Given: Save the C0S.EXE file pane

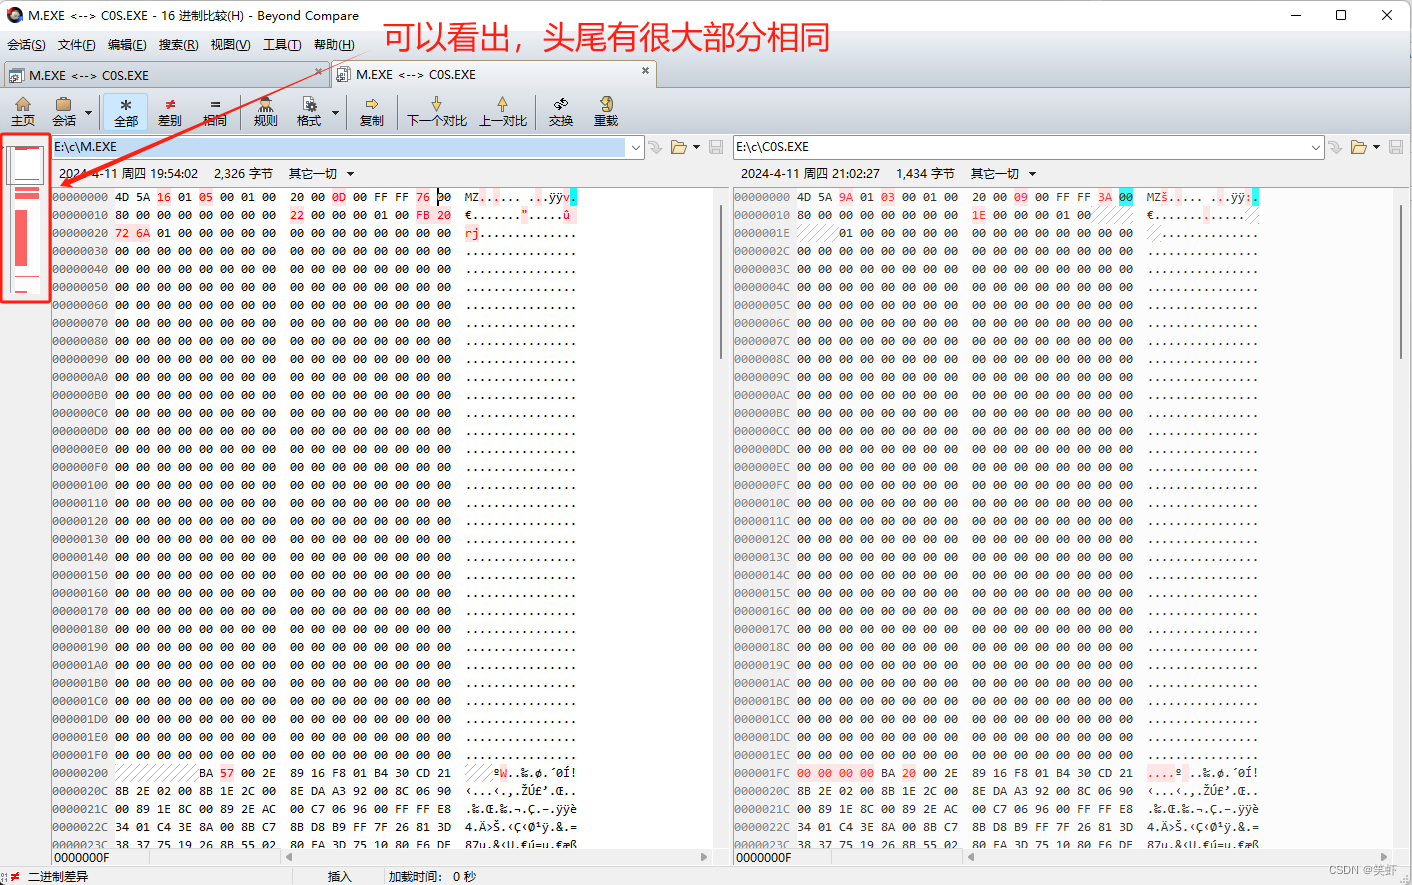Looking at the screenshot, I should 1396,147.
